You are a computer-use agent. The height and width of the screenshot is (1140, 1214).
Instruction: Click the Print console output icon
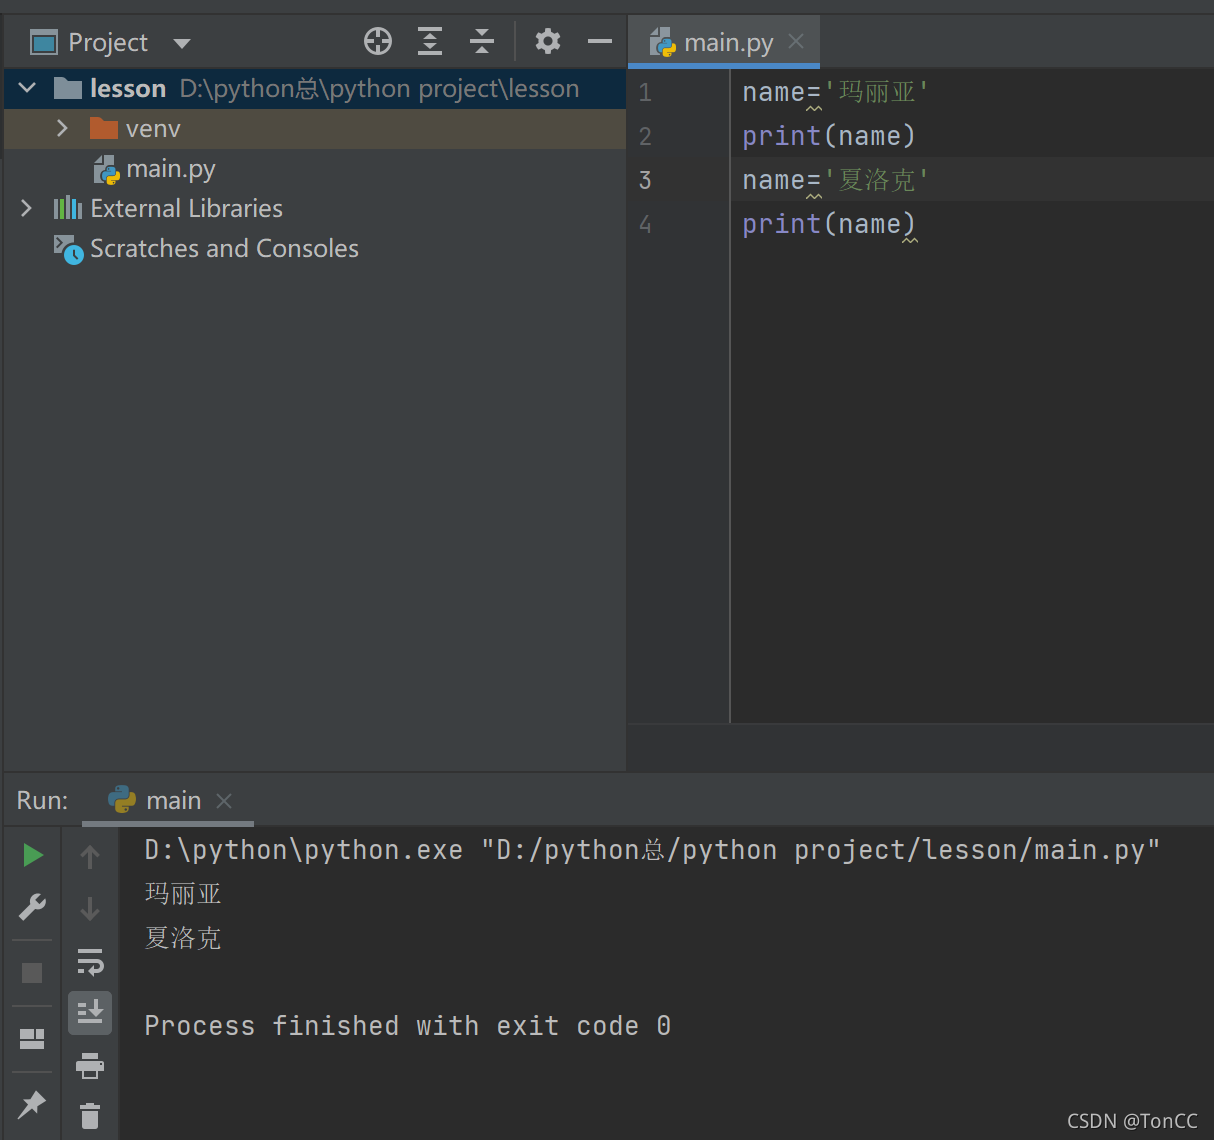pos(90,1065)
